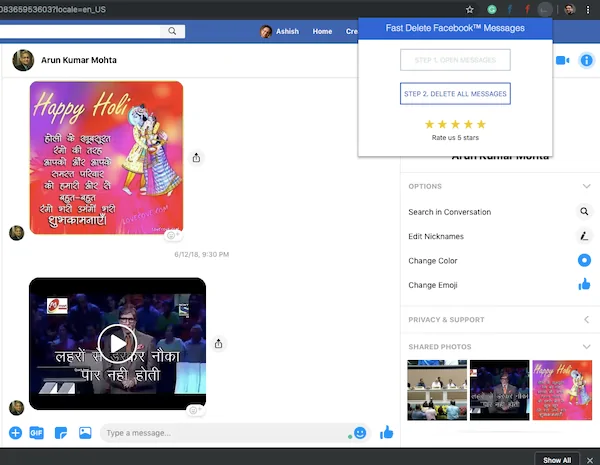Open Chrome's three-dot menu
600x465 pixels.
coord(588,10)
